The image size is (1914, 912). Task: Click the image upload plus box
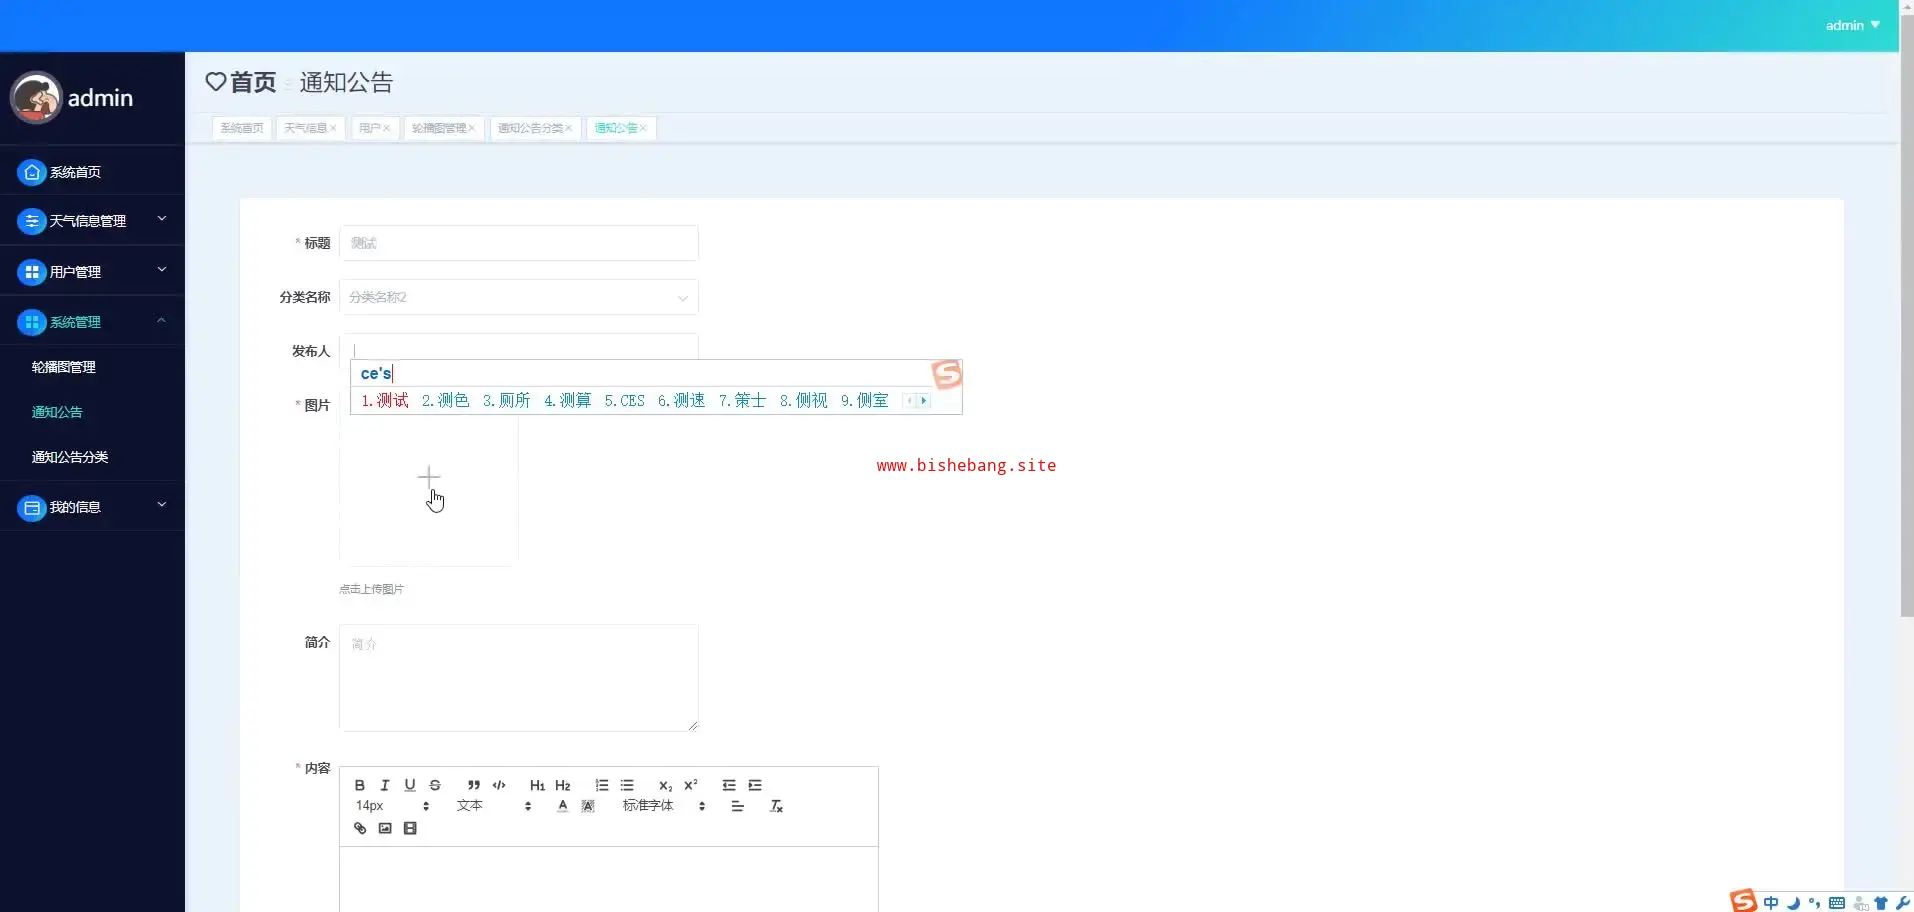tap(429, 477)
